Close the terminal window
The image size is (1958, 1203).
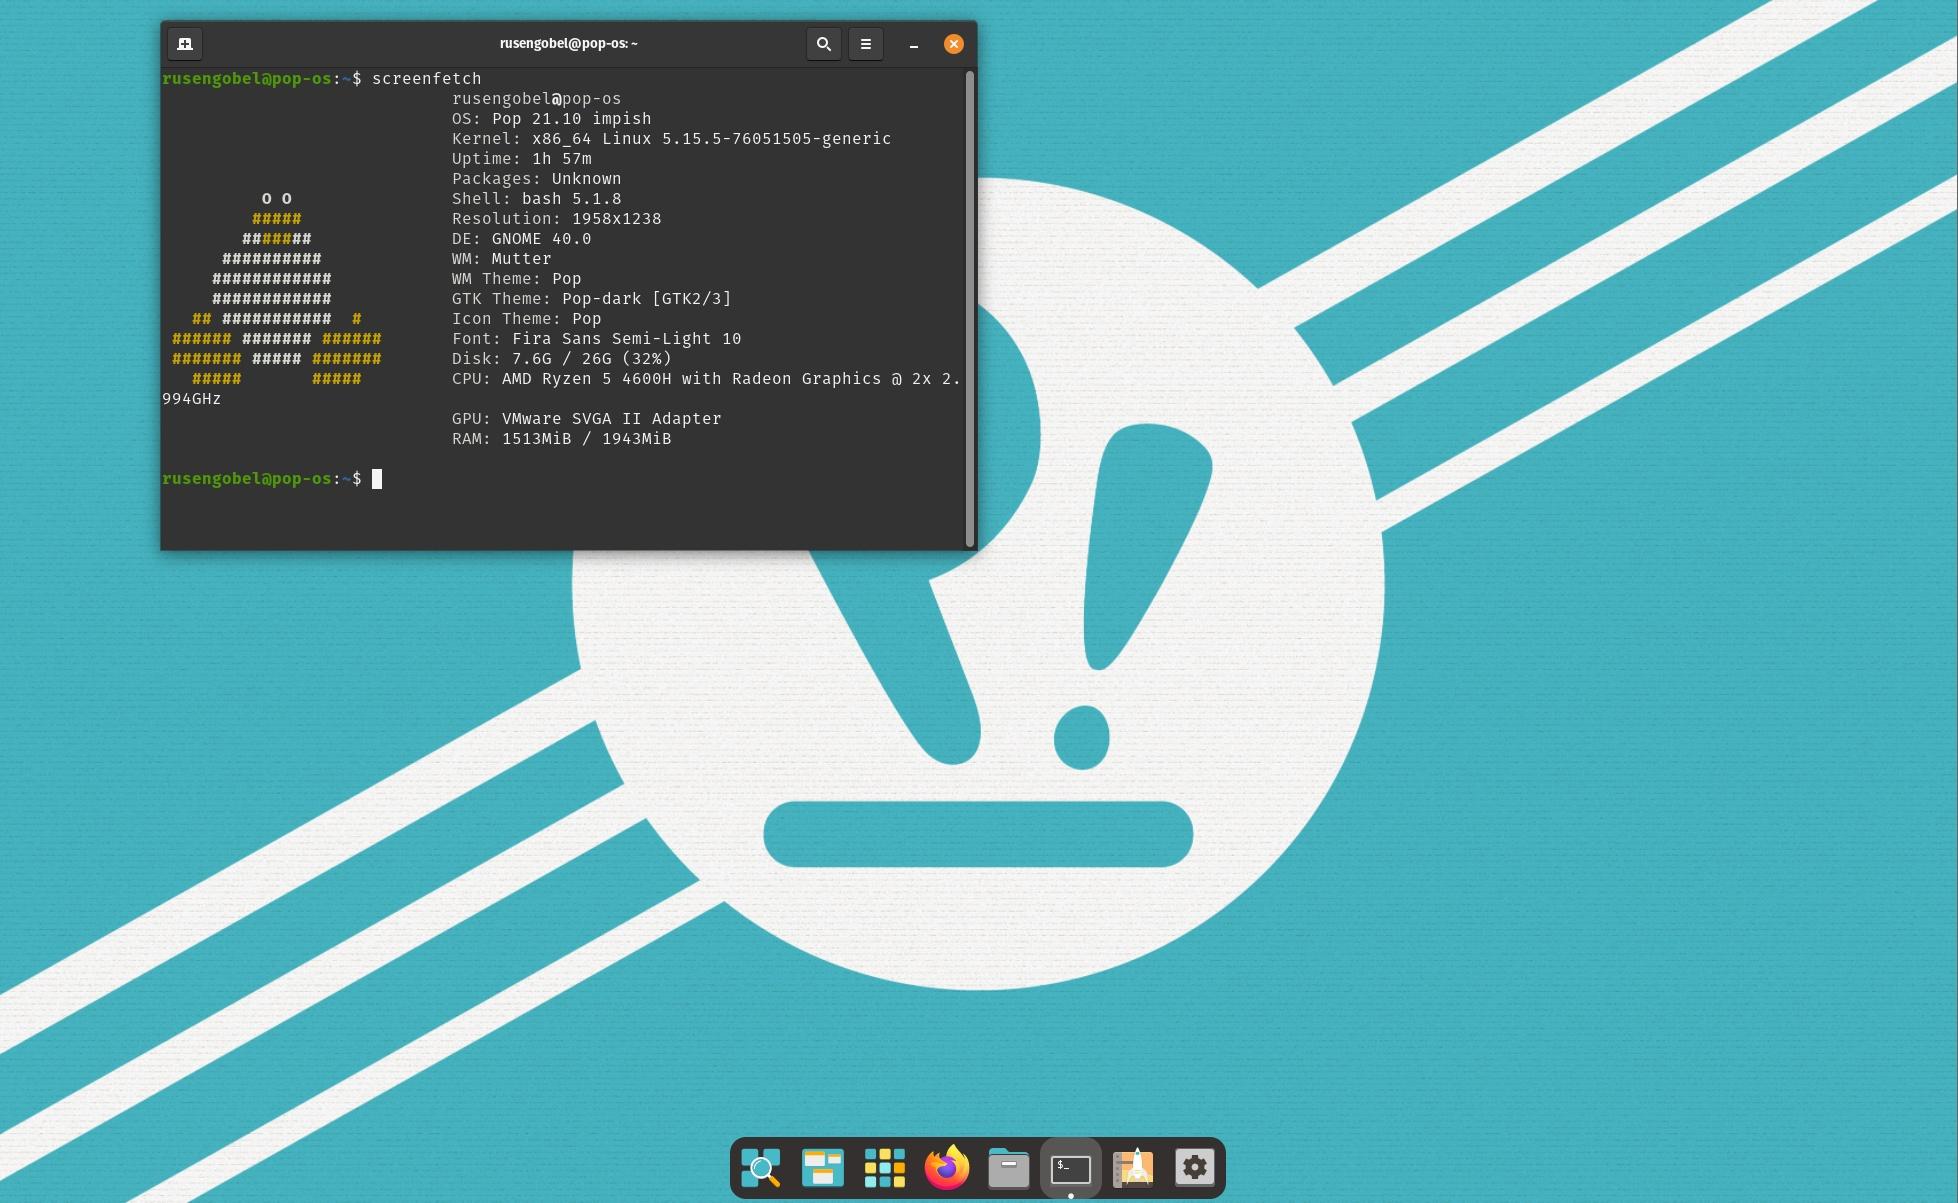point(954,44)
